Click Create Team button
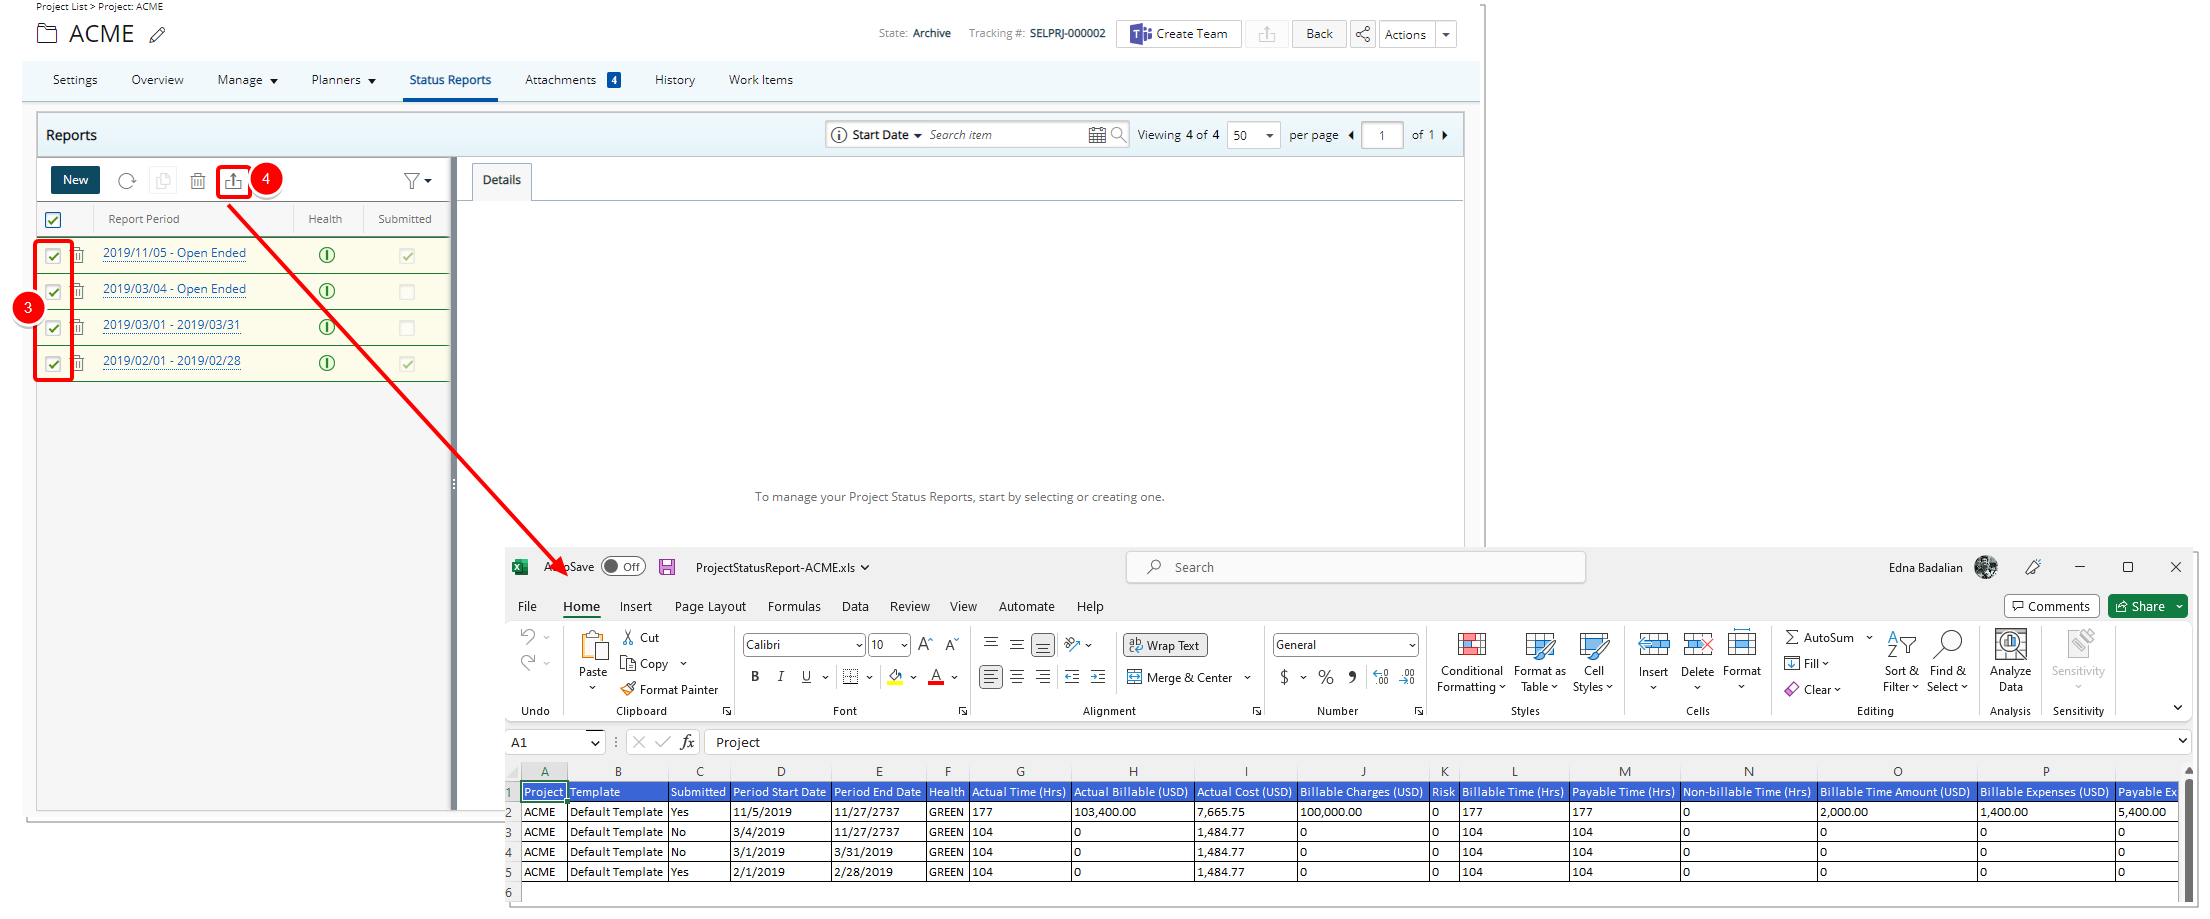 1179,34
